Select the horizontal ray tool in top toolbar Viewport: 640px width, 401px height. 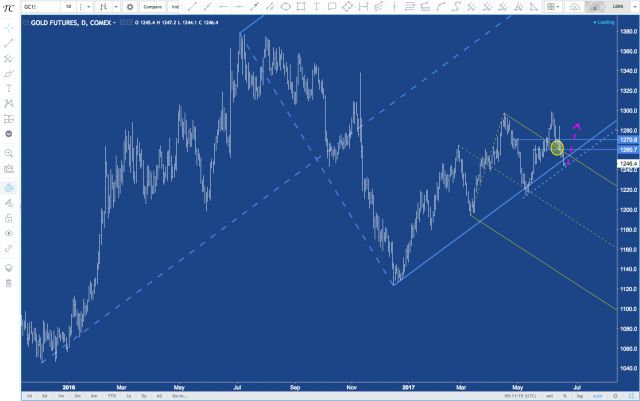[223, 7]
